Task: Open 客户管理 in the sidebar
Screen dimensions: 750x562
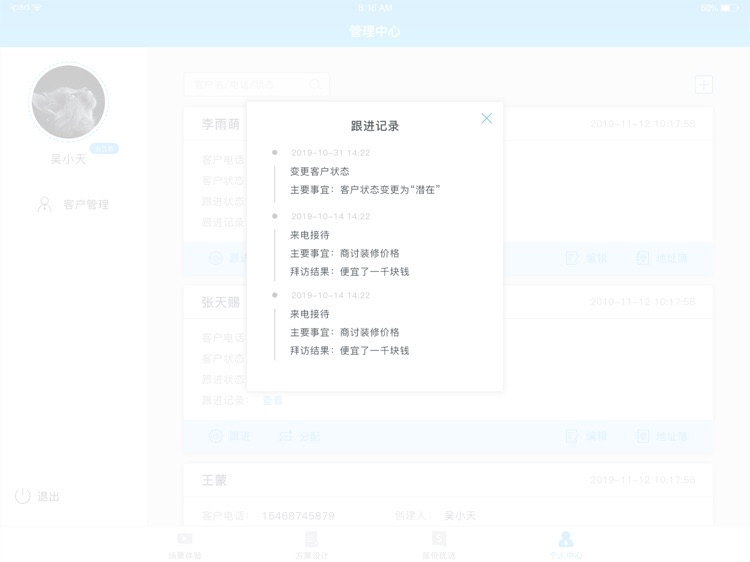Action: point(73,205)
